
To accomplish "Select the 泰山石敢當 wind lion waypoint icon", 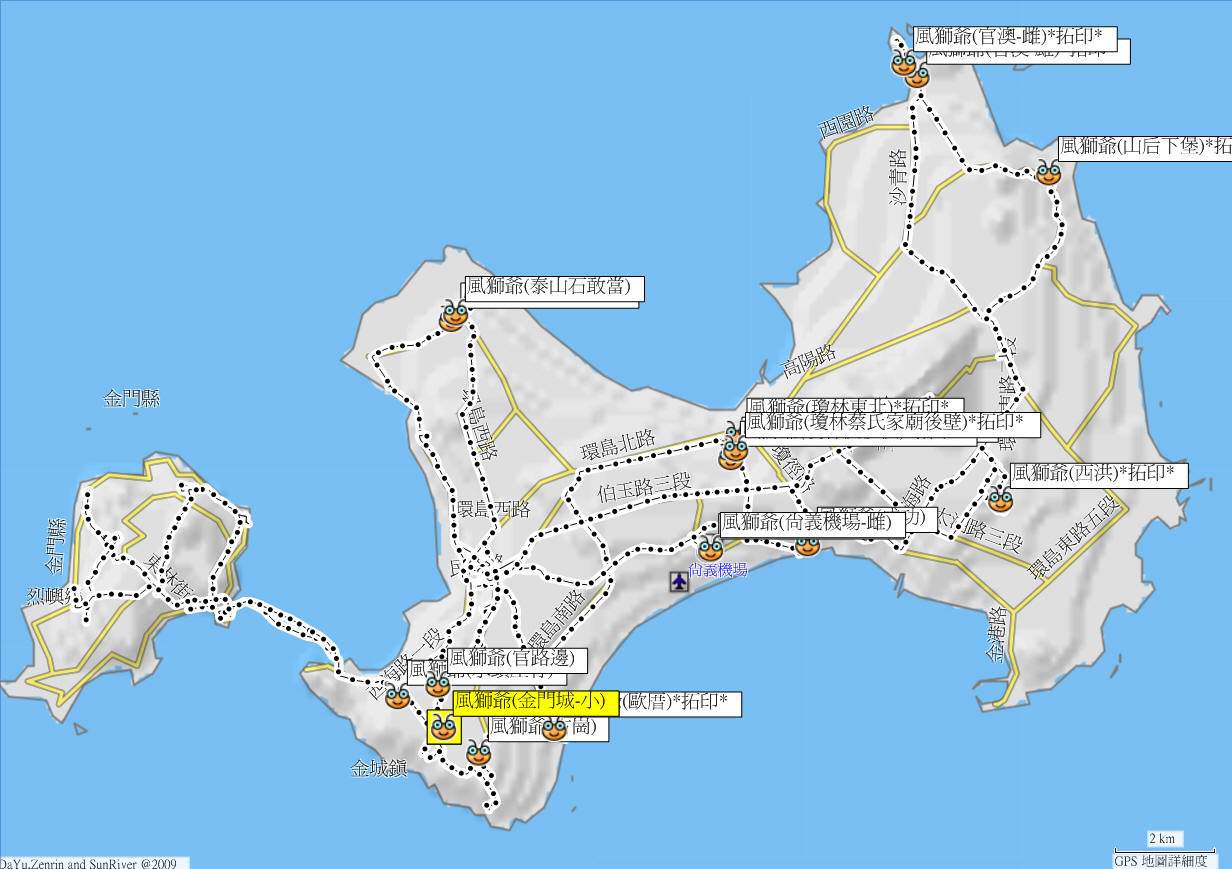I will [x=454, y=316].
